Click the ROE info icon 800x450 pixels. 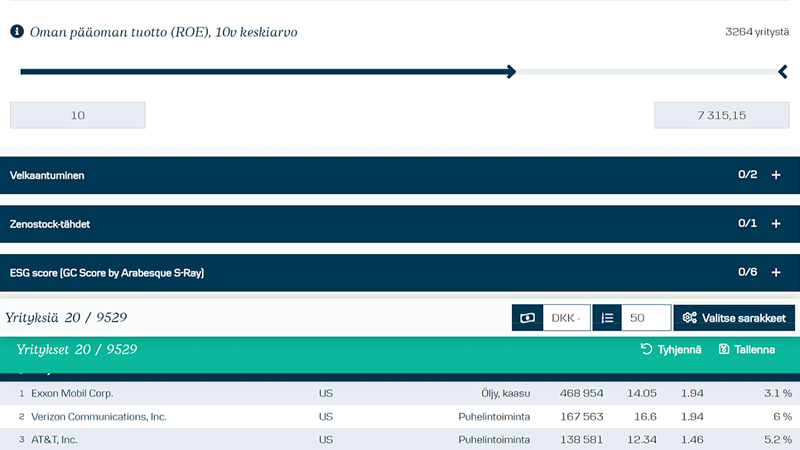coord(17,32)
